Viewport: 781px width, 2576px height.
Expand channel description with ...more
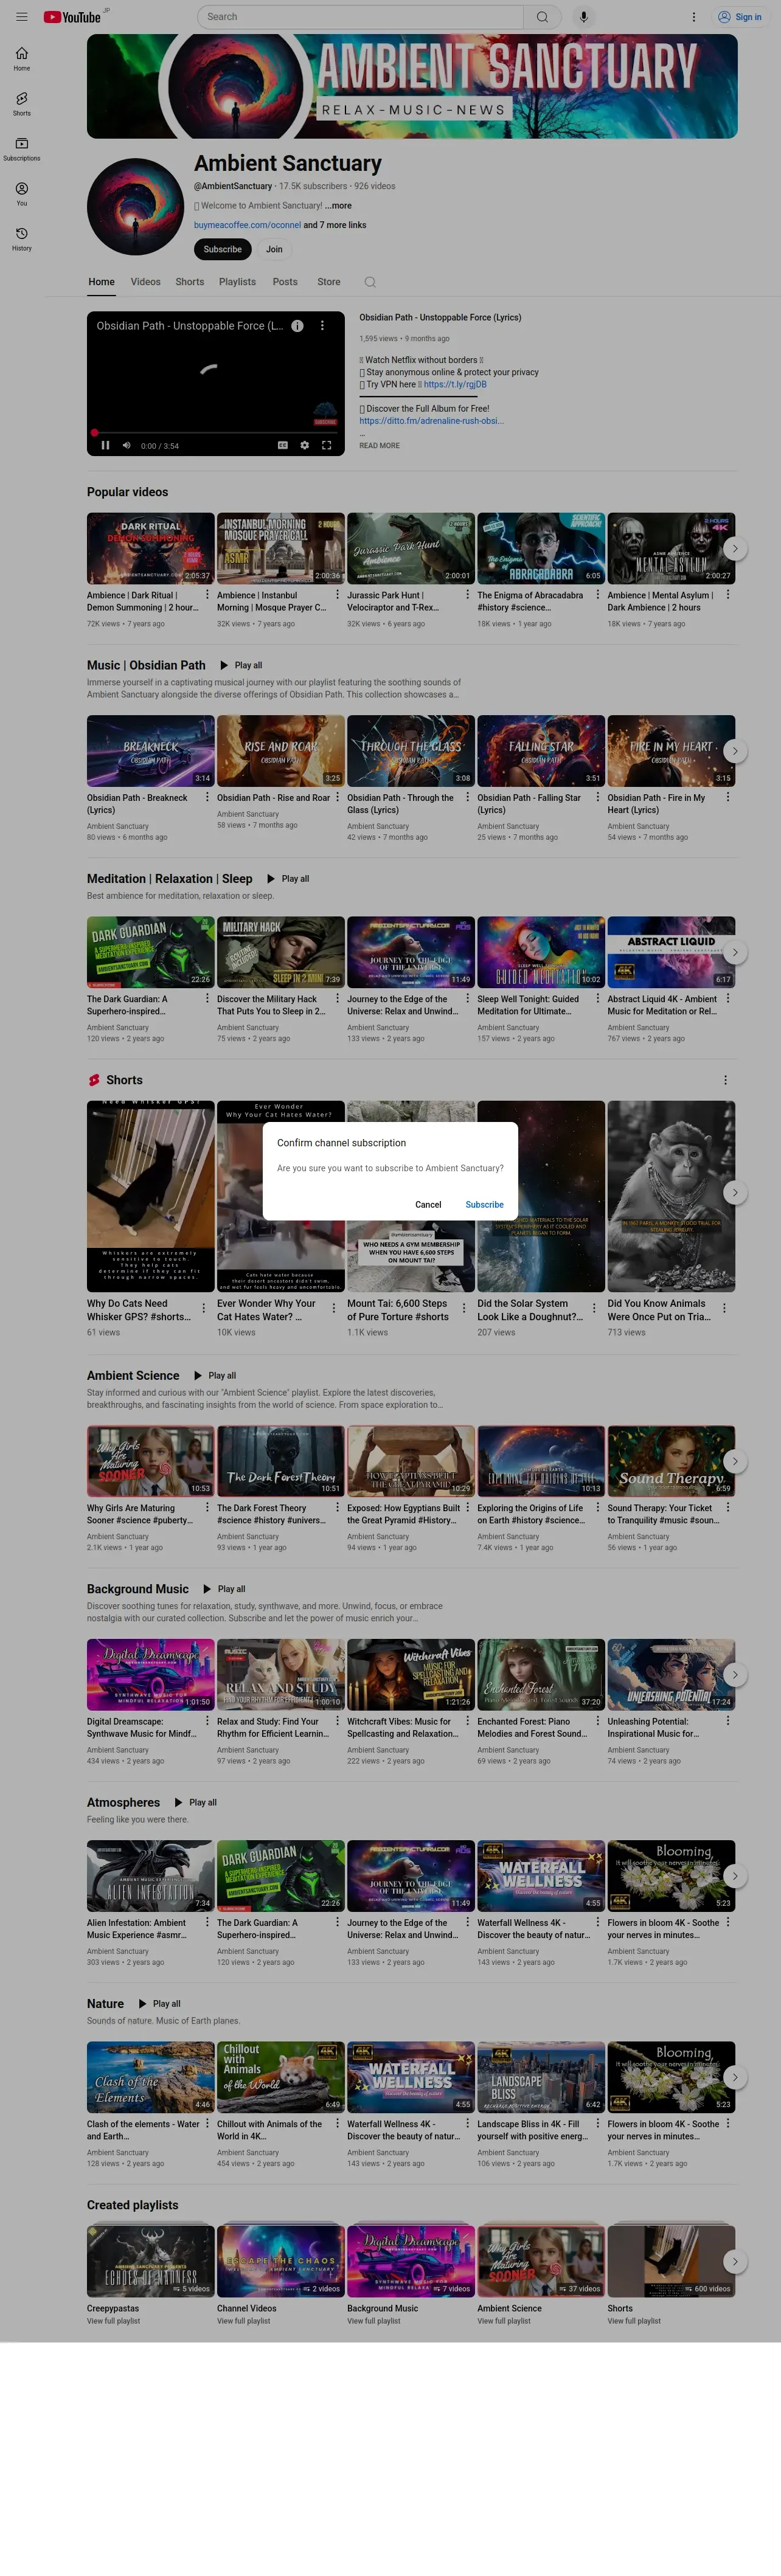pos(338,206)
